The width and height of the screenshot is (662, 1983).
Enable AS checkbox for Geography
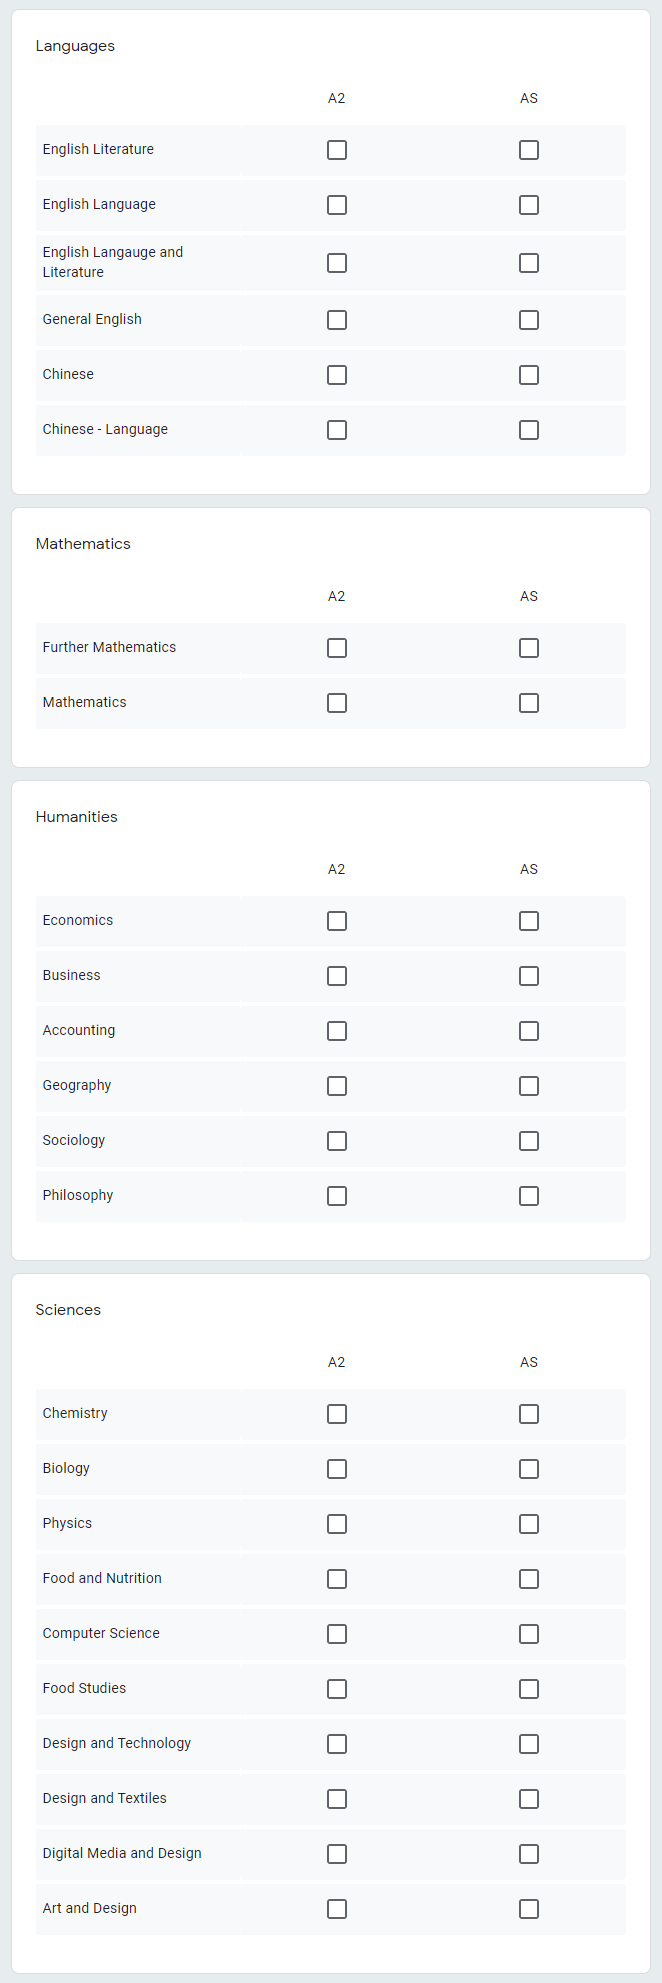529,1086
